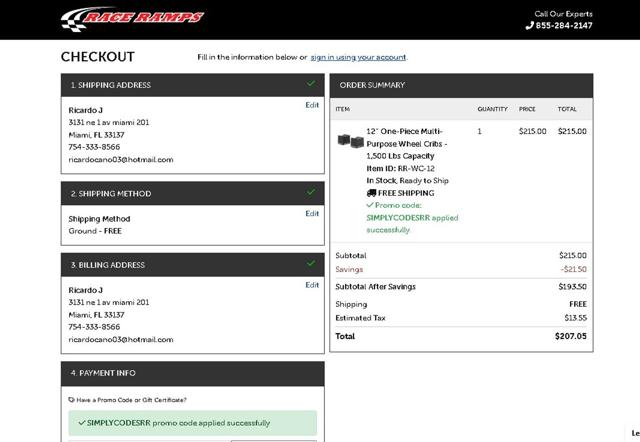Select the ORDER SUMMARY header
Viewport: 640px width, 442px height.
(461, 86)
